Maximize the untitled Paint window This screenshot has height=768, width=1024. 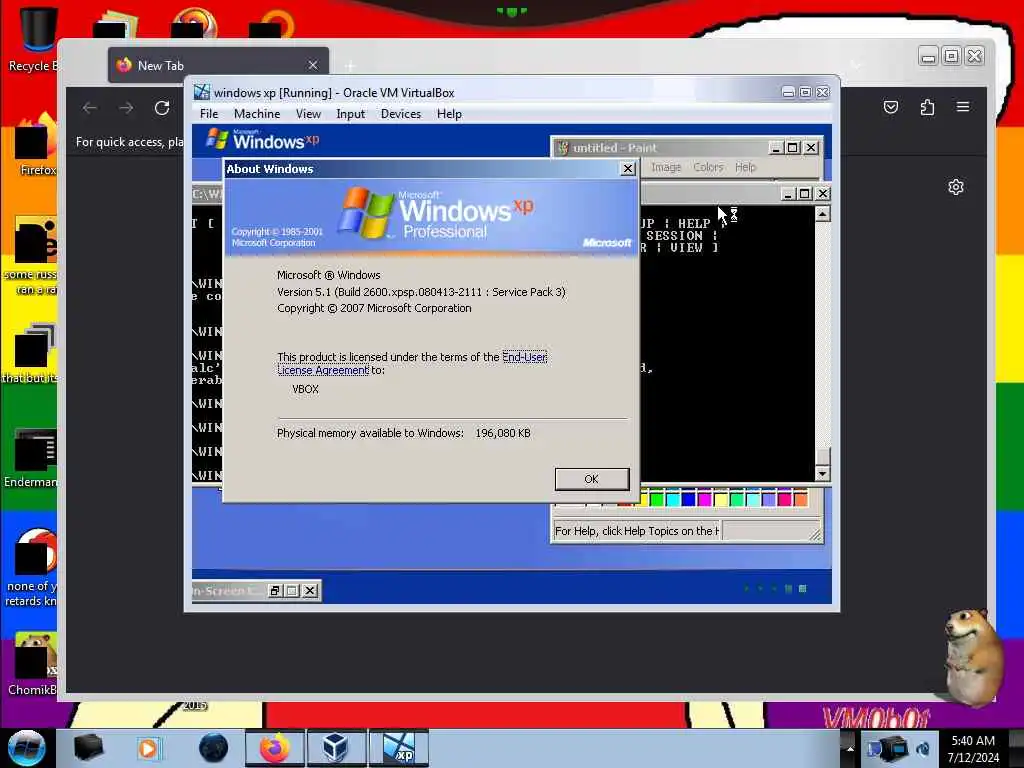click(792, 148)
